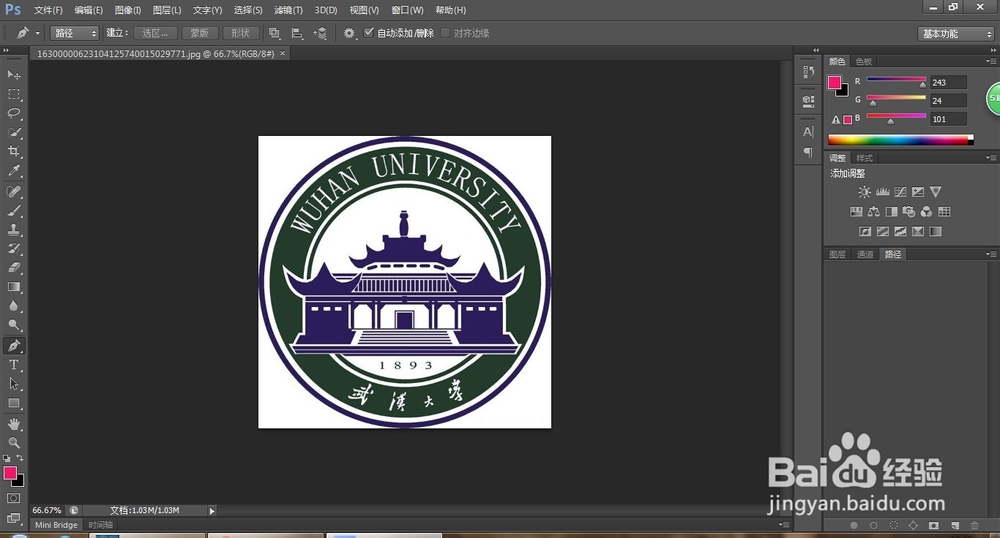Image resolution: width=1000 pixels, height=538 pixels.
Task: Open the 路径 mode dropdown
Action: 75,33
